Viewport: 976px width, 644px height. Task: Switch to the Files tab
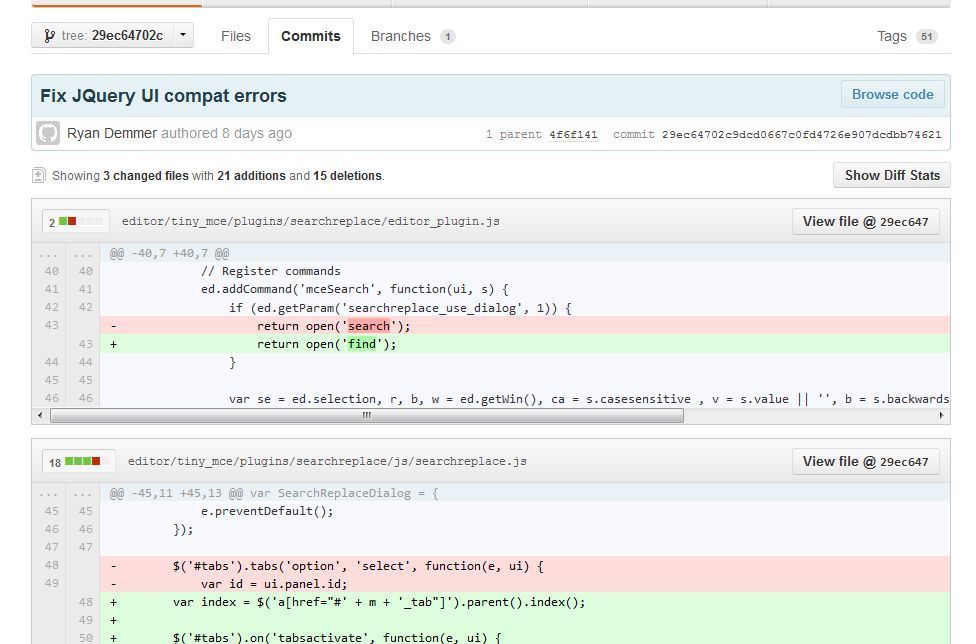pos(235,36)
